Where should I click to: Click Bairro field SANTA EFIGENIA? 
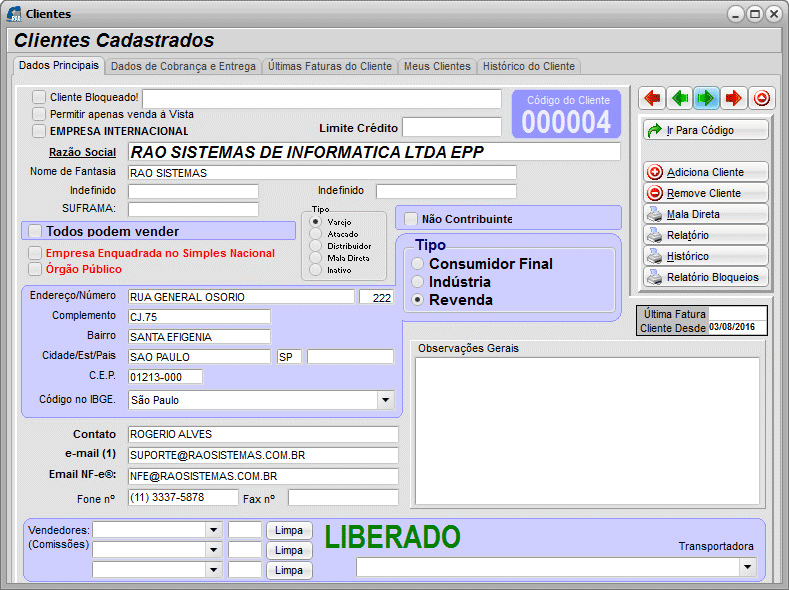coord(199,336)
